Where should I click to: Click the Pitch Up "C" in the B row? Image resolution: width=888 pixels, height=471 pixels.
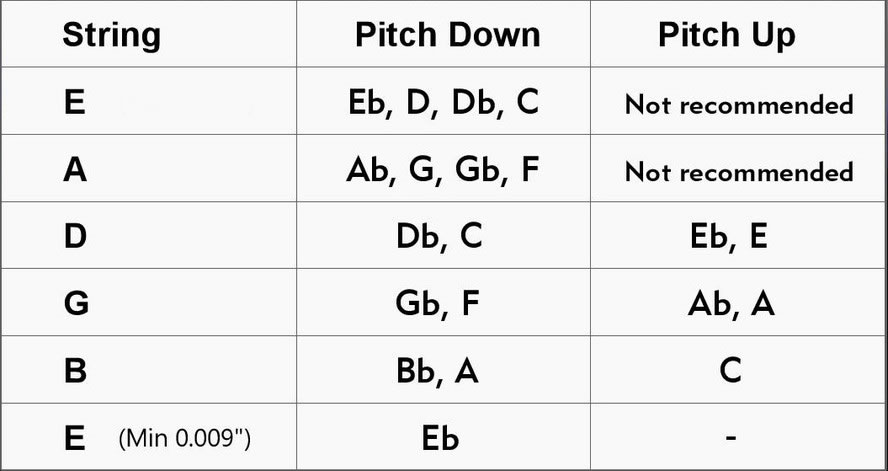[x=731, y=371]
